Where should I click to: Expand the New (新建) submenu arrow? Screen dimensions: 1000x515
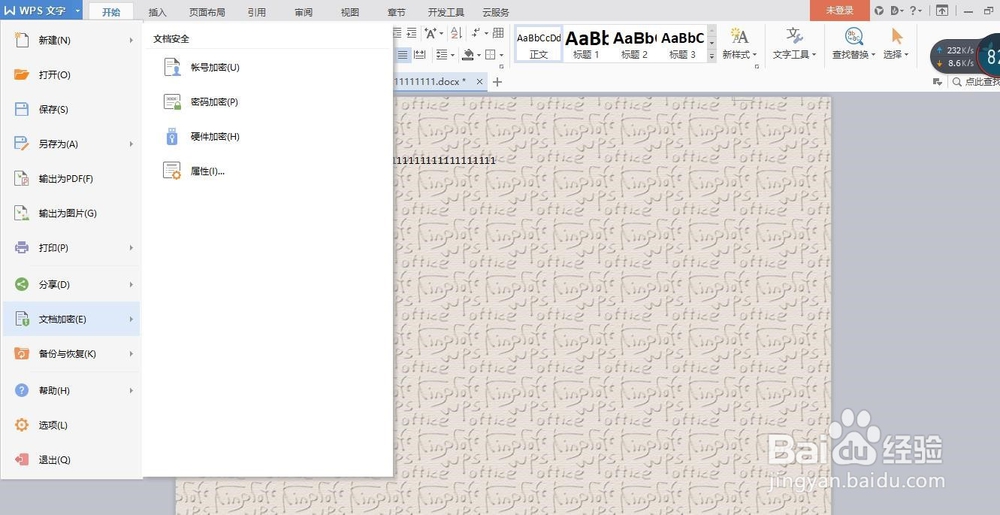click(131, 40)
